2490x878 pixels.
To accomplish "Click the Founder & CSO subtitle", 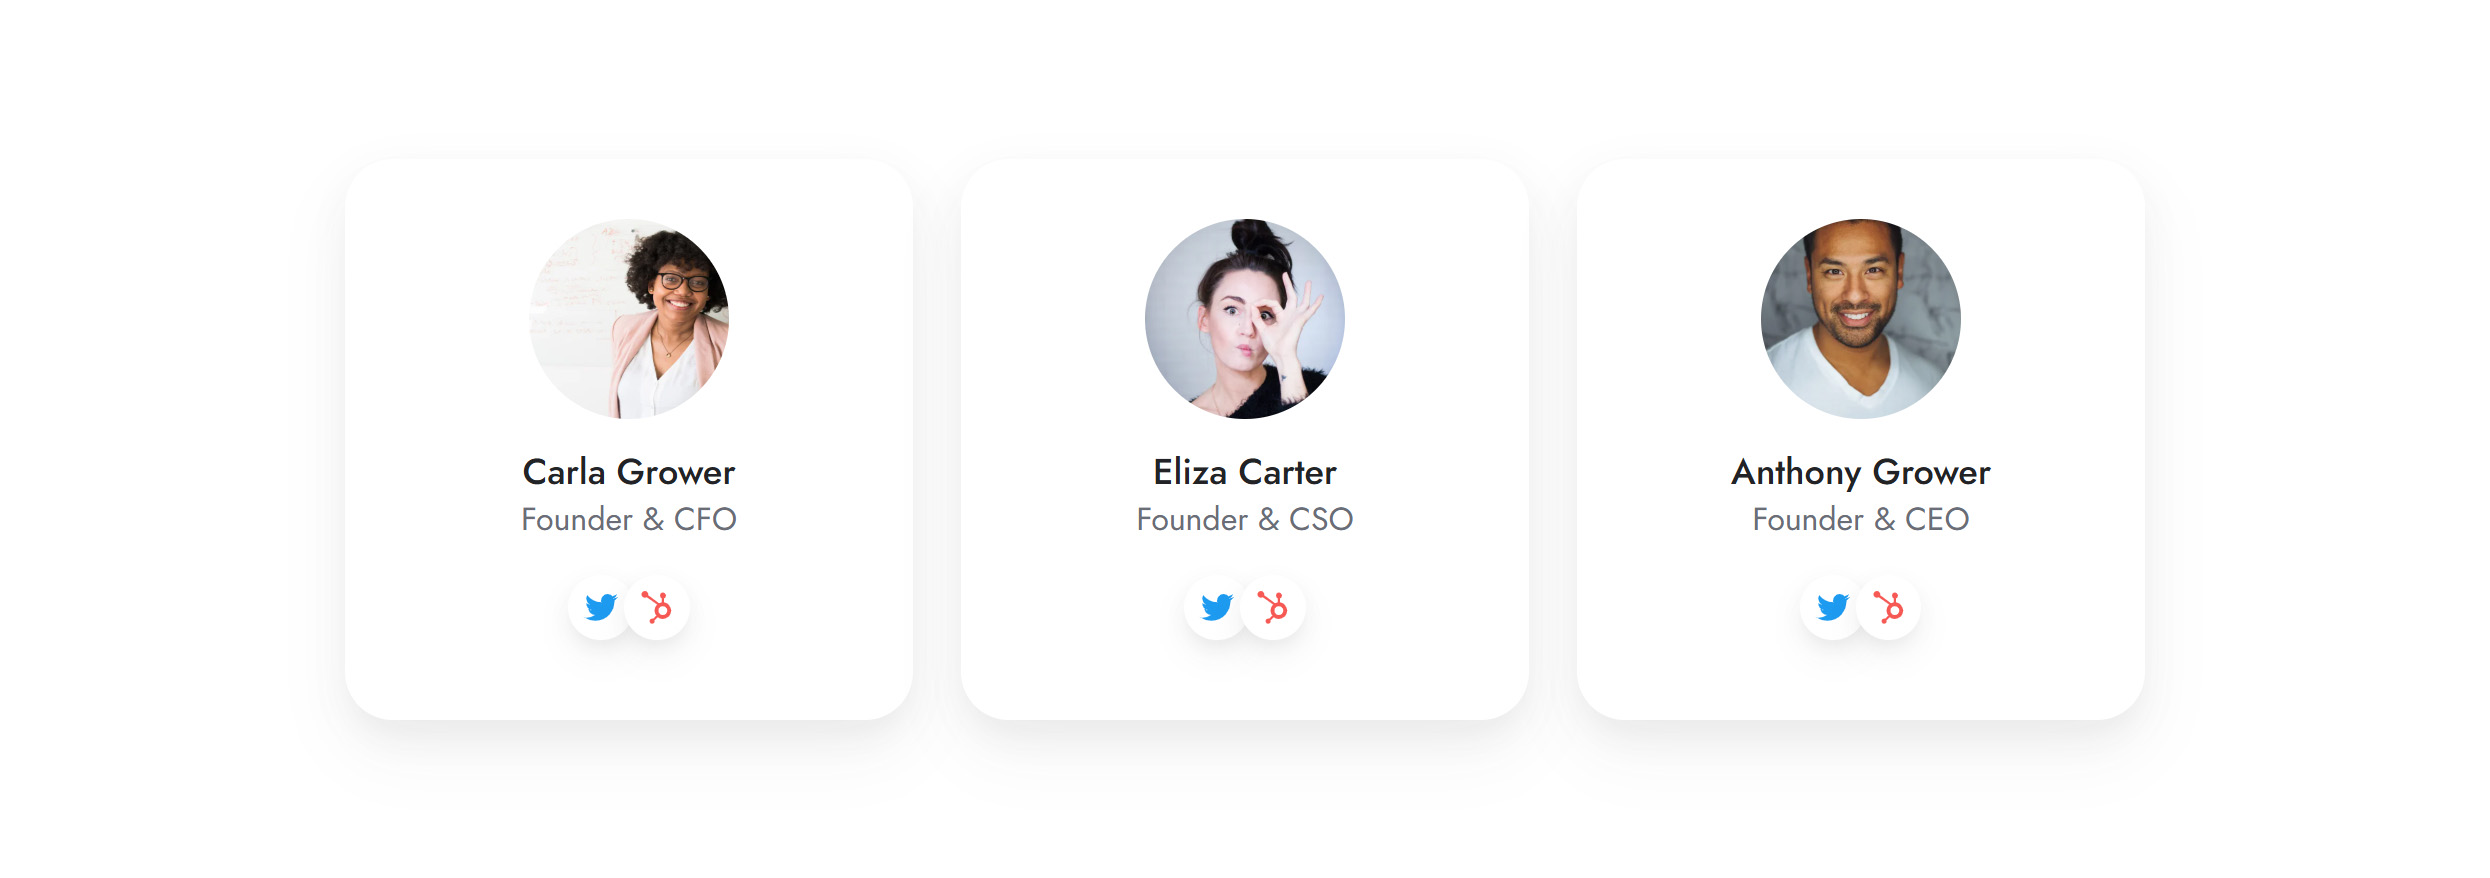I will click(1245, 519).
